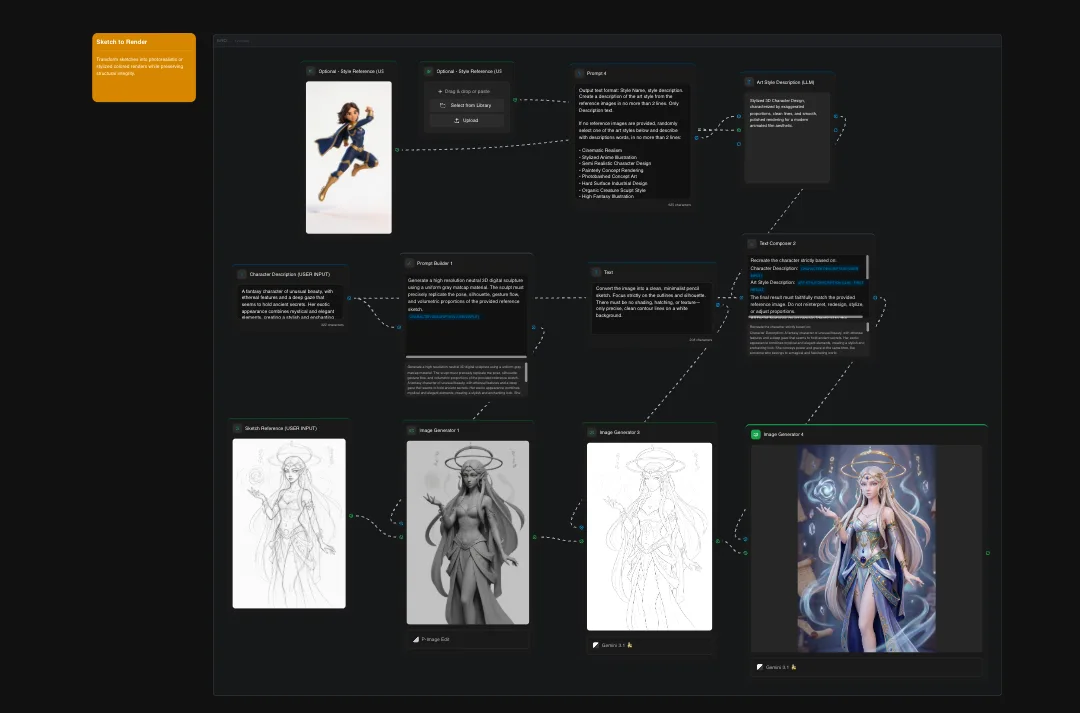The image size is (1080, 713).
Task: Click the clean line-art output in Image Generator 3
Action: [x=650, y=537]
